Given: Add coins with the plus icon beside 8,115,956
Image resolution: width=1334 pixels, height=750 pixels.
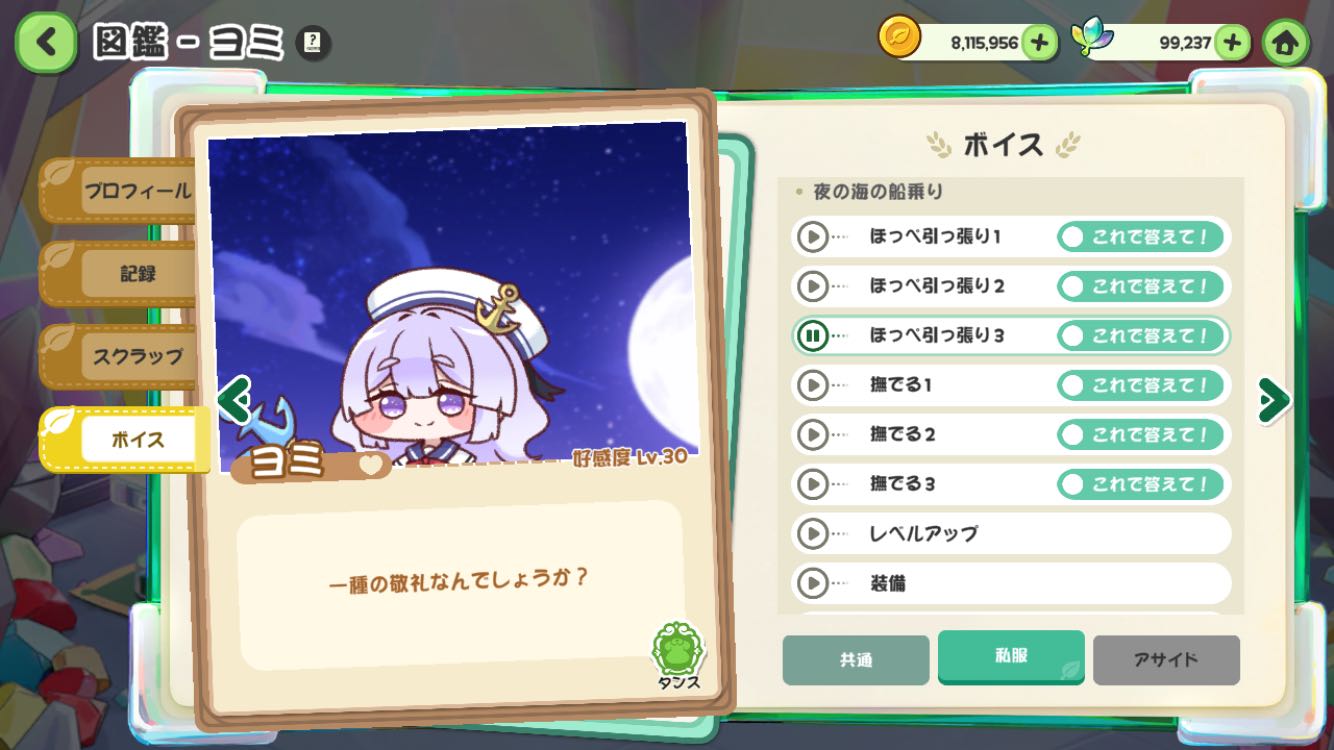Looking at the screenshot, I should (1039, 42).
